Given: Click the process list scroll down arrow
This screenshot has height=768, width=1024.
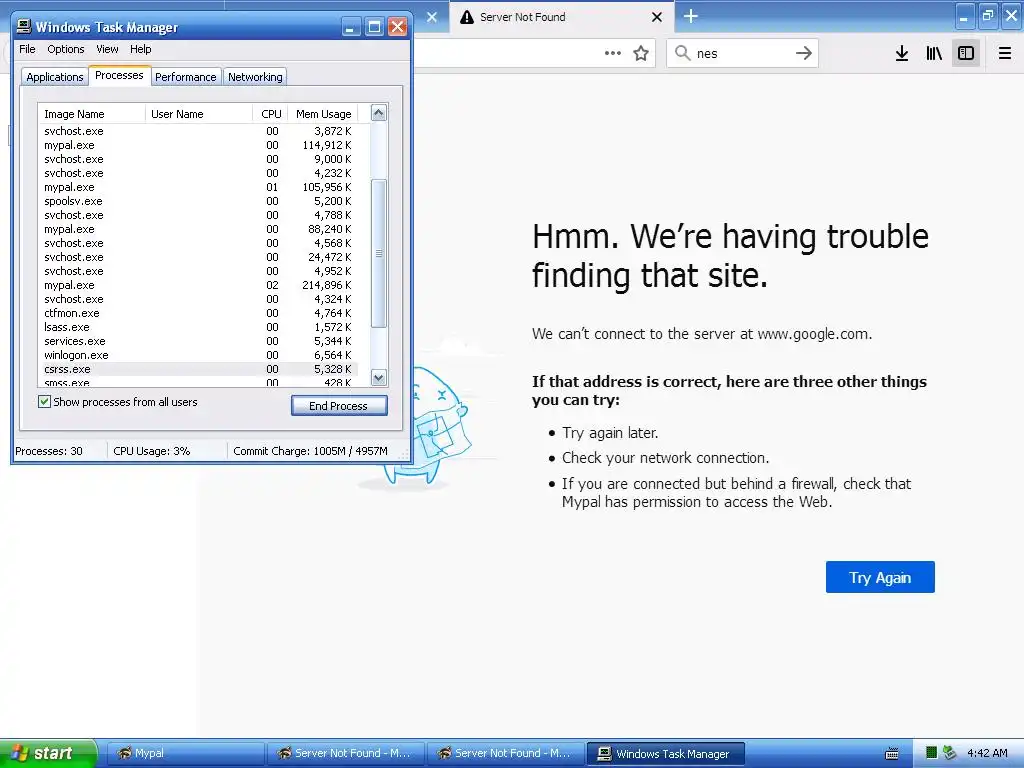Looking at the screenshot, I should 379,377.
